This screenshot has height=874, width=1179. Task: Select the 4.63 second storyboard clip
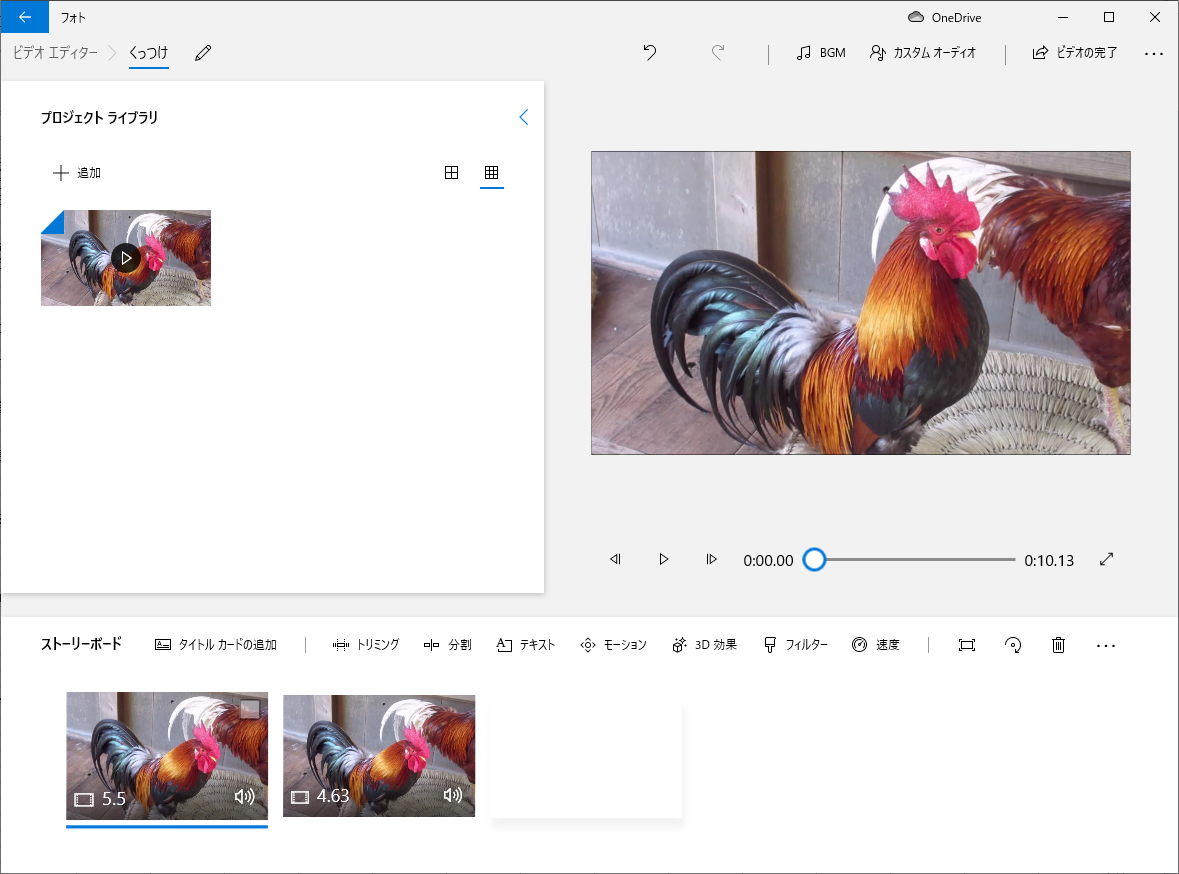point(379,756)
